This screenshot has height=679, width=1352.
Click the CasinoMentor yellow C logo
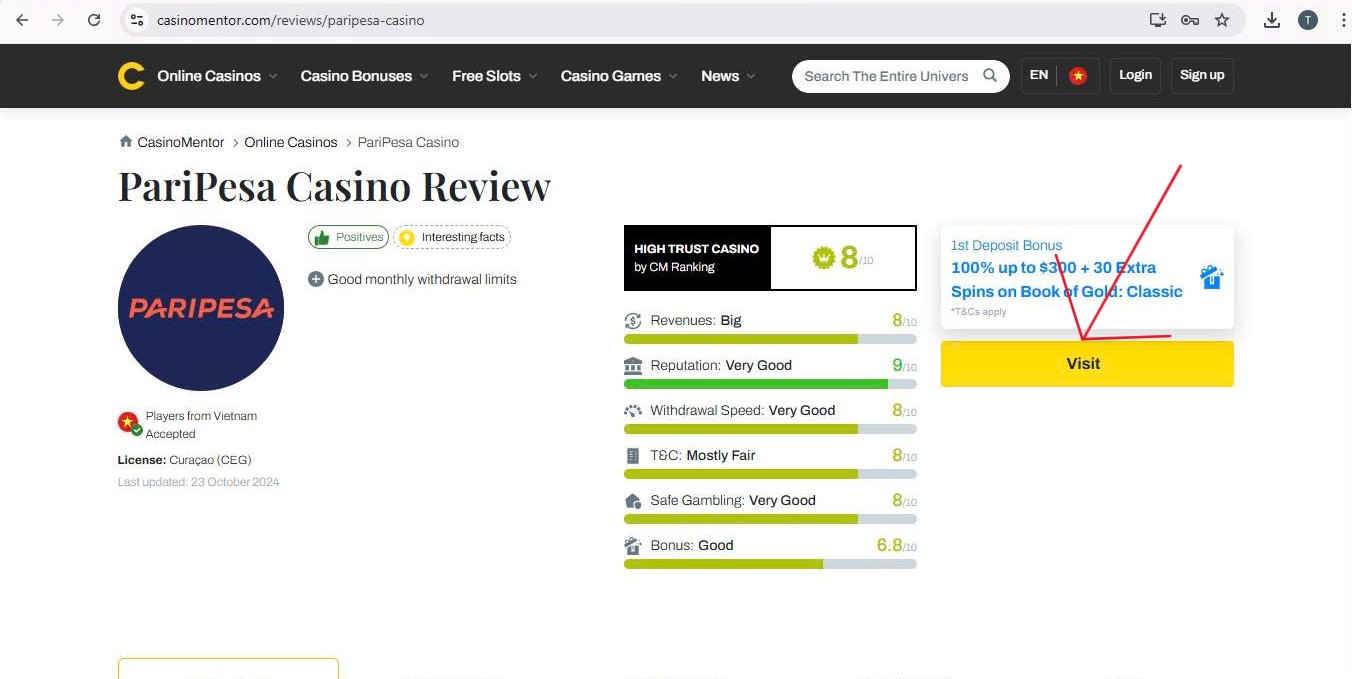(131, 76)
